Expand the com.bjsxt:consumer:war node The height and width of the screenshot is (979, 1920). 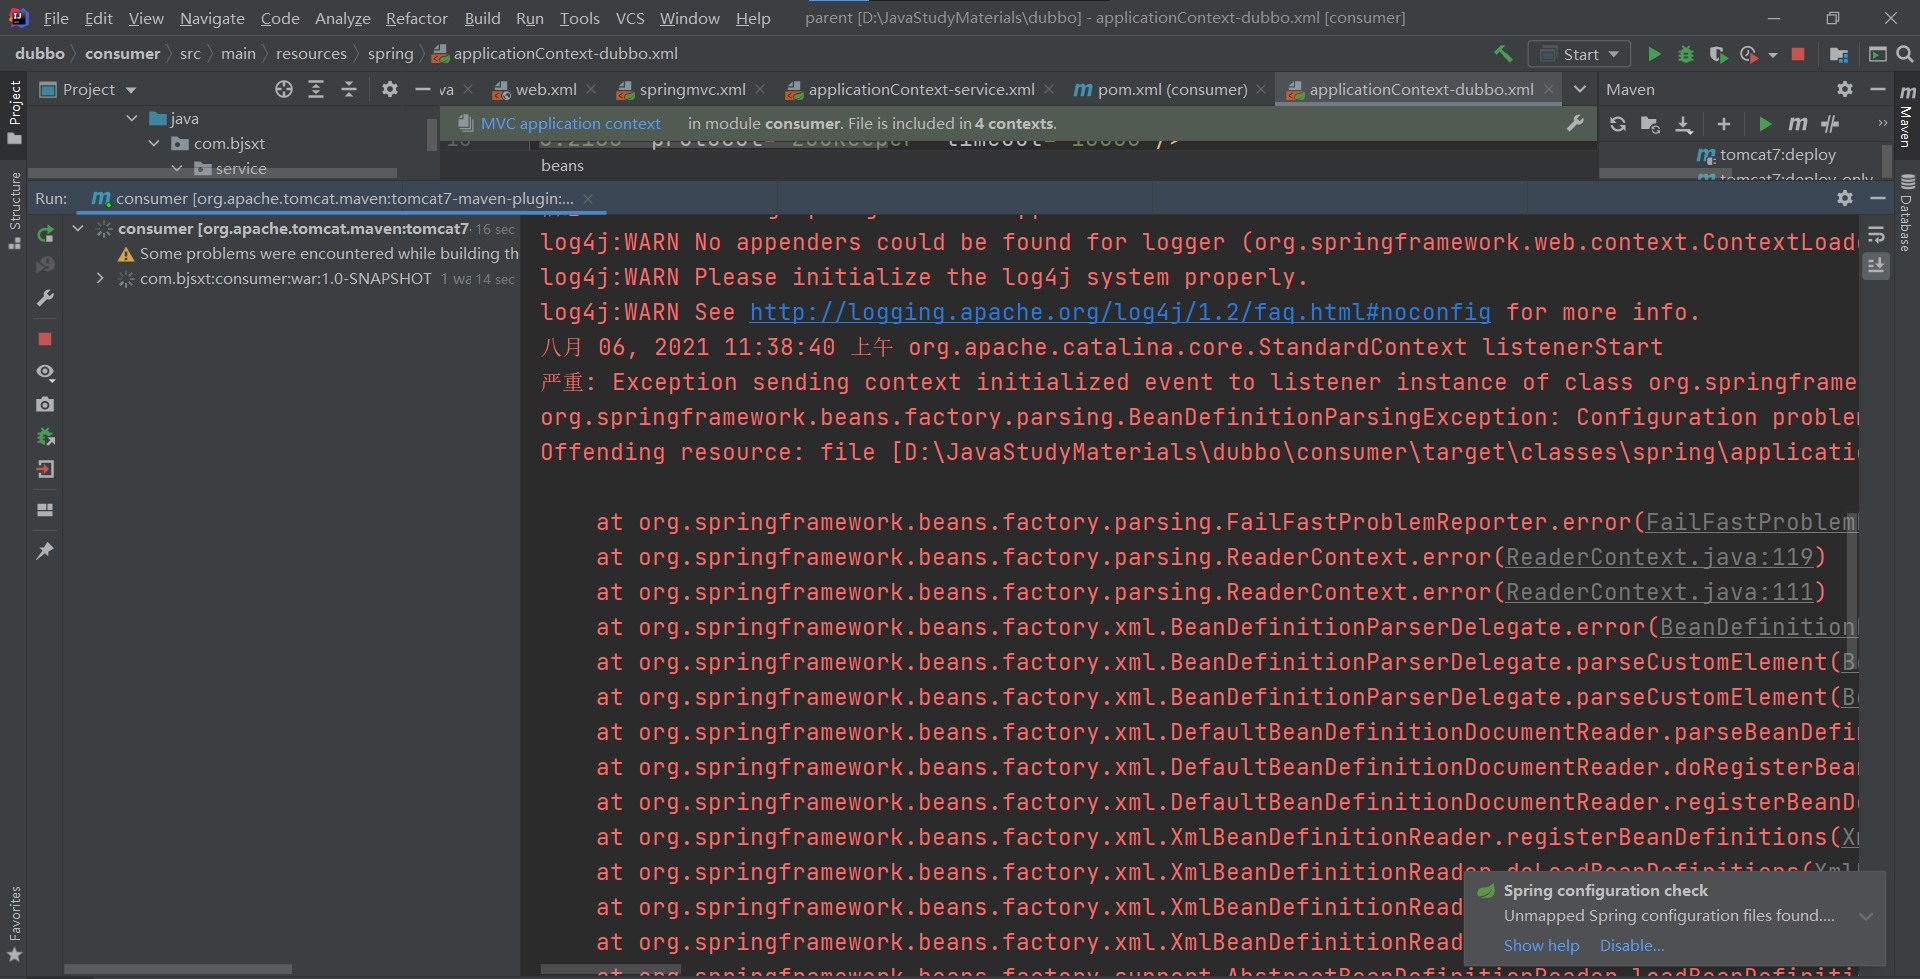click(100, 278)
